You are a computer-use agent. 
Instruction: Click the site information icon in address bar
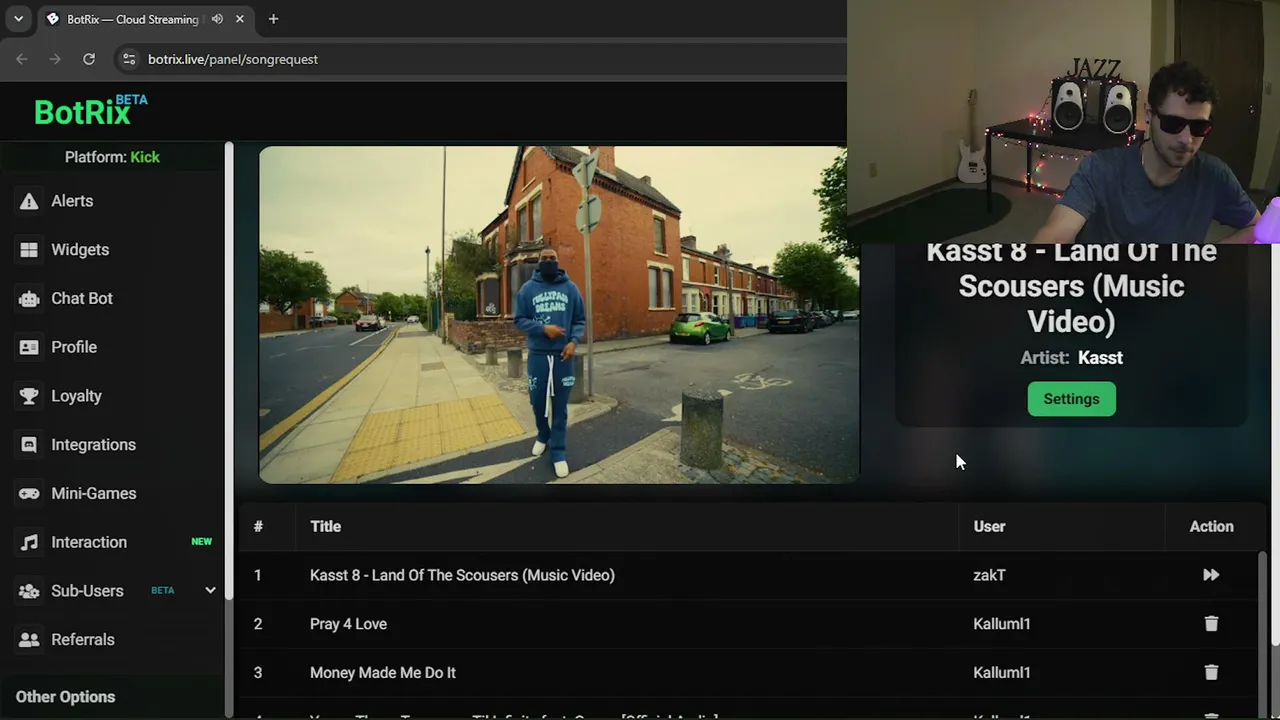tap(128, 59)
